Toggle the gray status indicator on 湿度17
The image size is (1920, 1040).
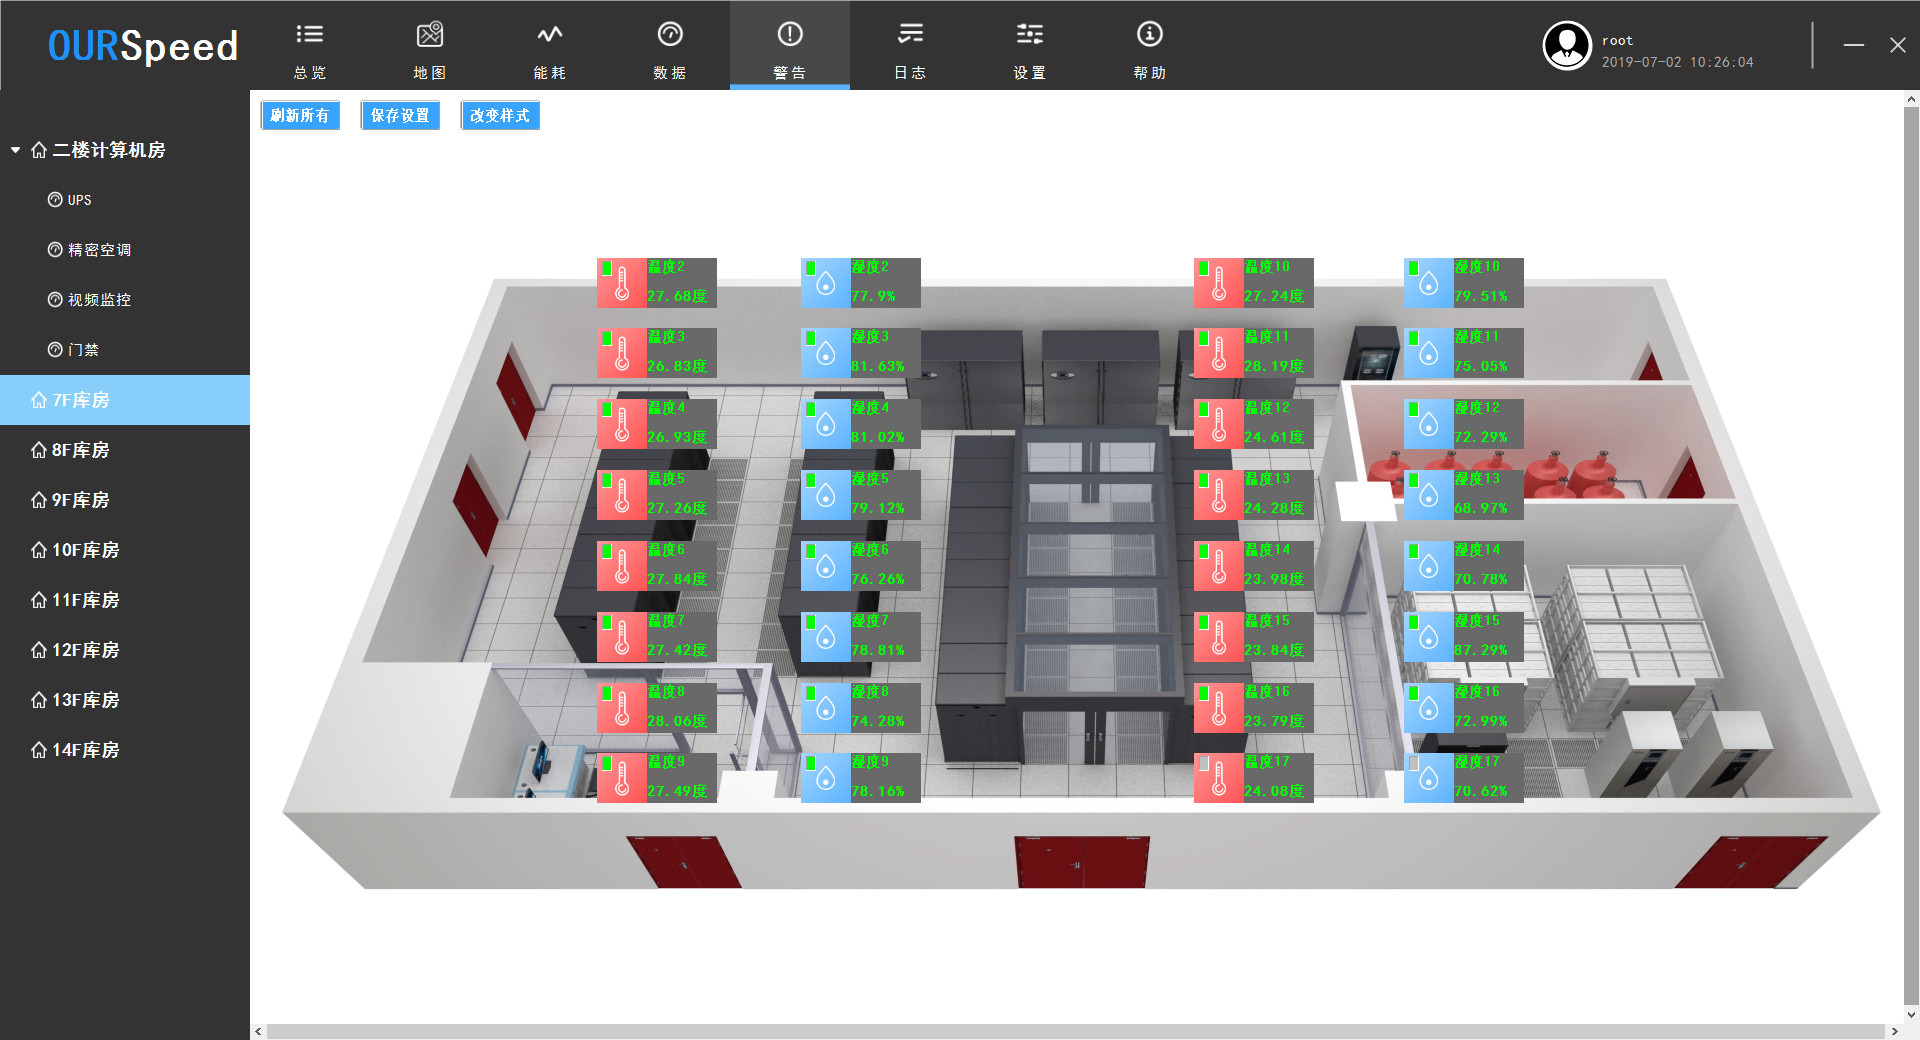pyautogui.click(x=1414, y=764)
